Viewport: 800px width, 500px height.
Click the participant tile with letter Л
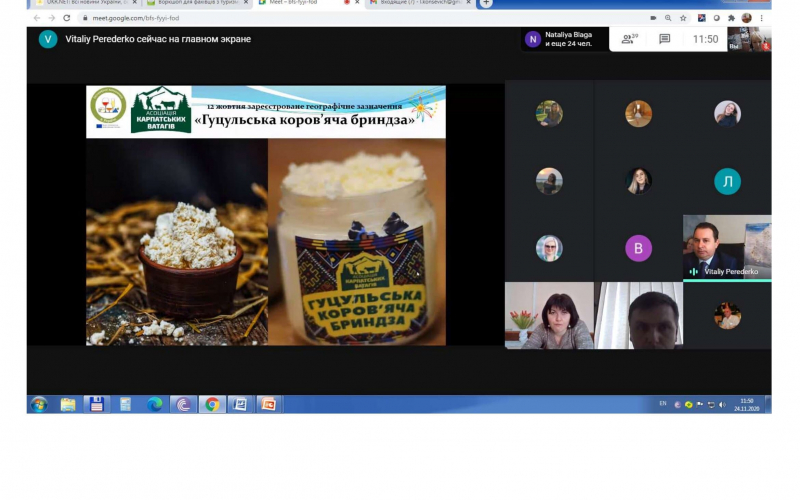click(727, 181)
